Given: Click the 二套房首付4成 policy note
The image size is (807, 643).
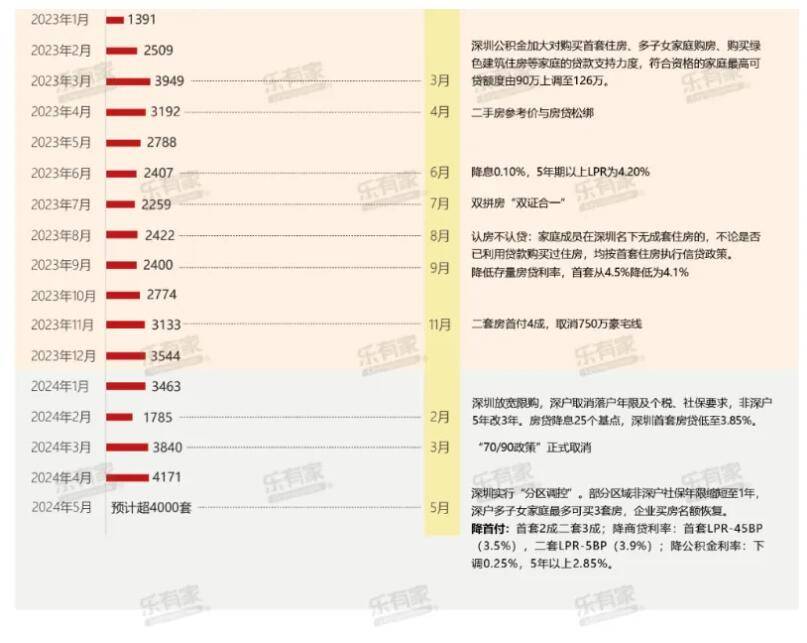Looking at the screenshot, I should click(556, 324).
